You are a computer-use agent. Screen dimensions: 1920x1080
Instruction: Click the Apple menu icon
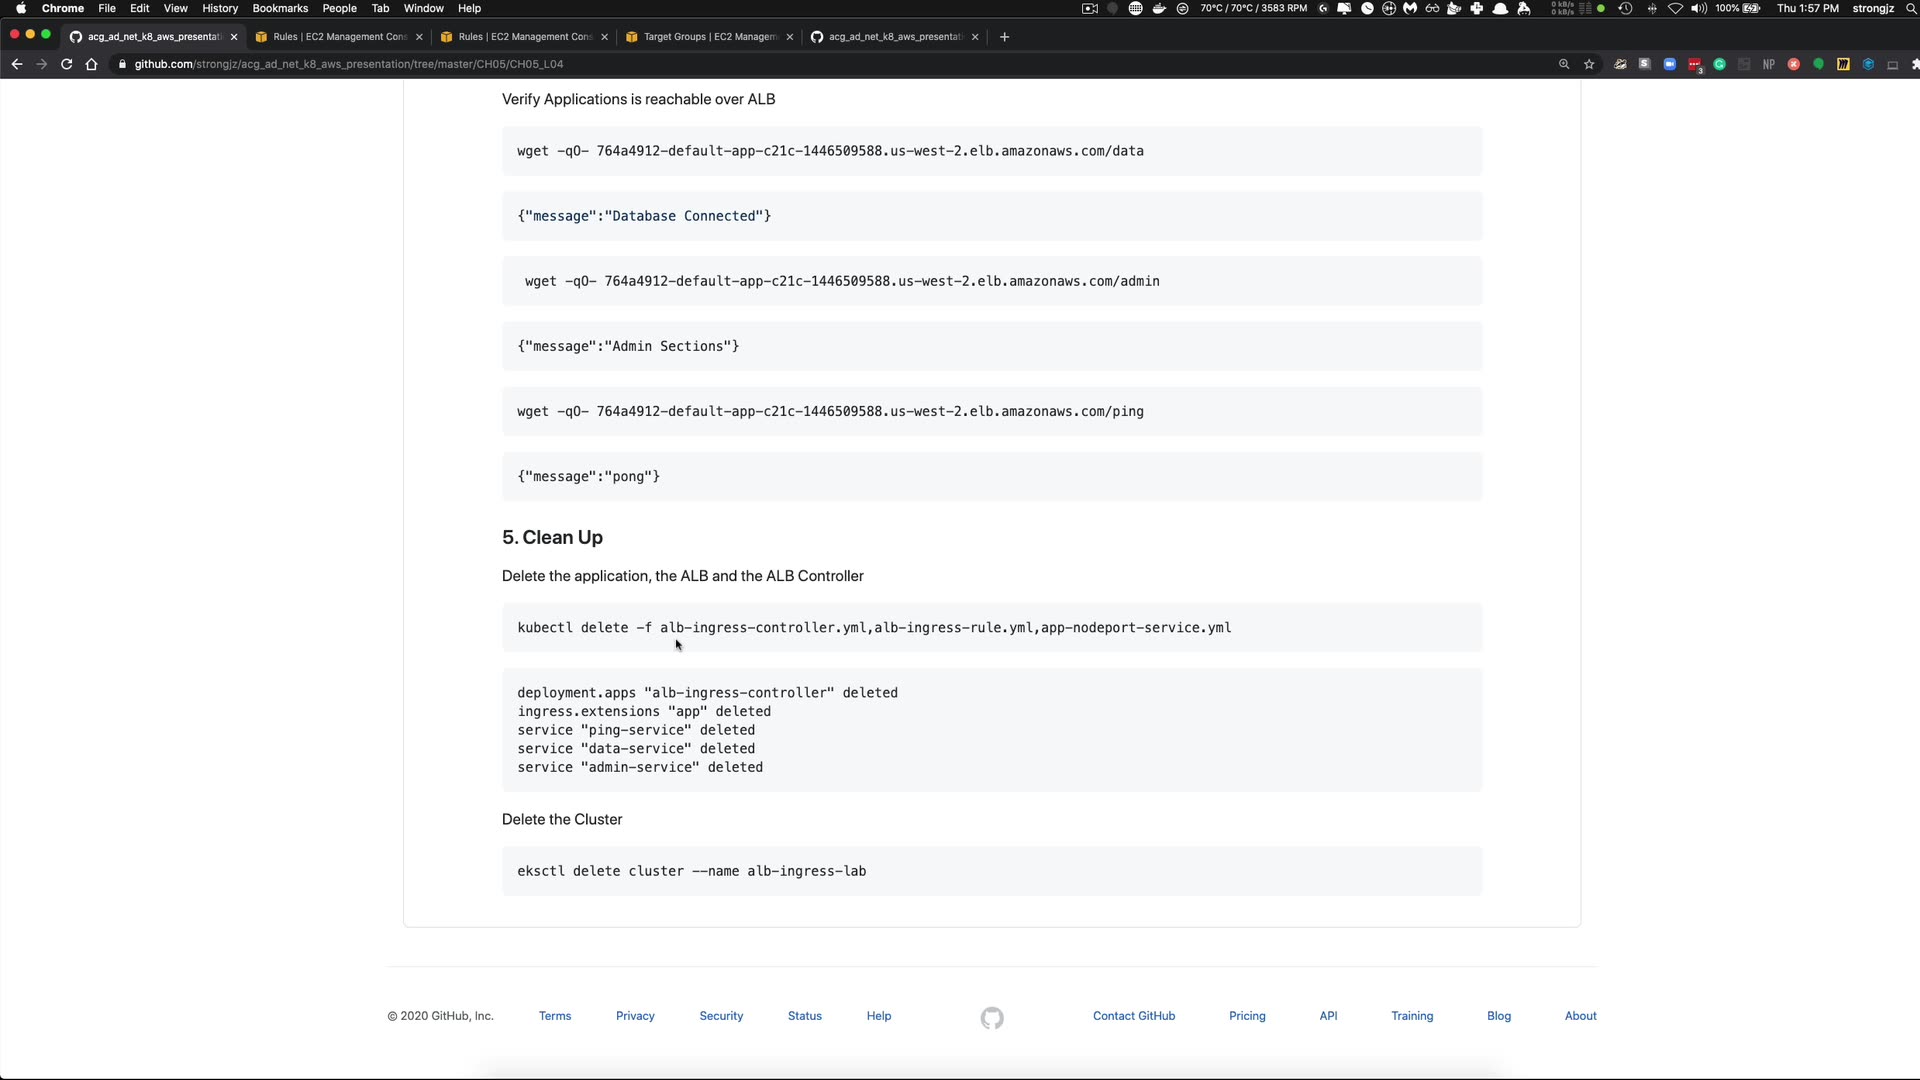pos(20,8)
